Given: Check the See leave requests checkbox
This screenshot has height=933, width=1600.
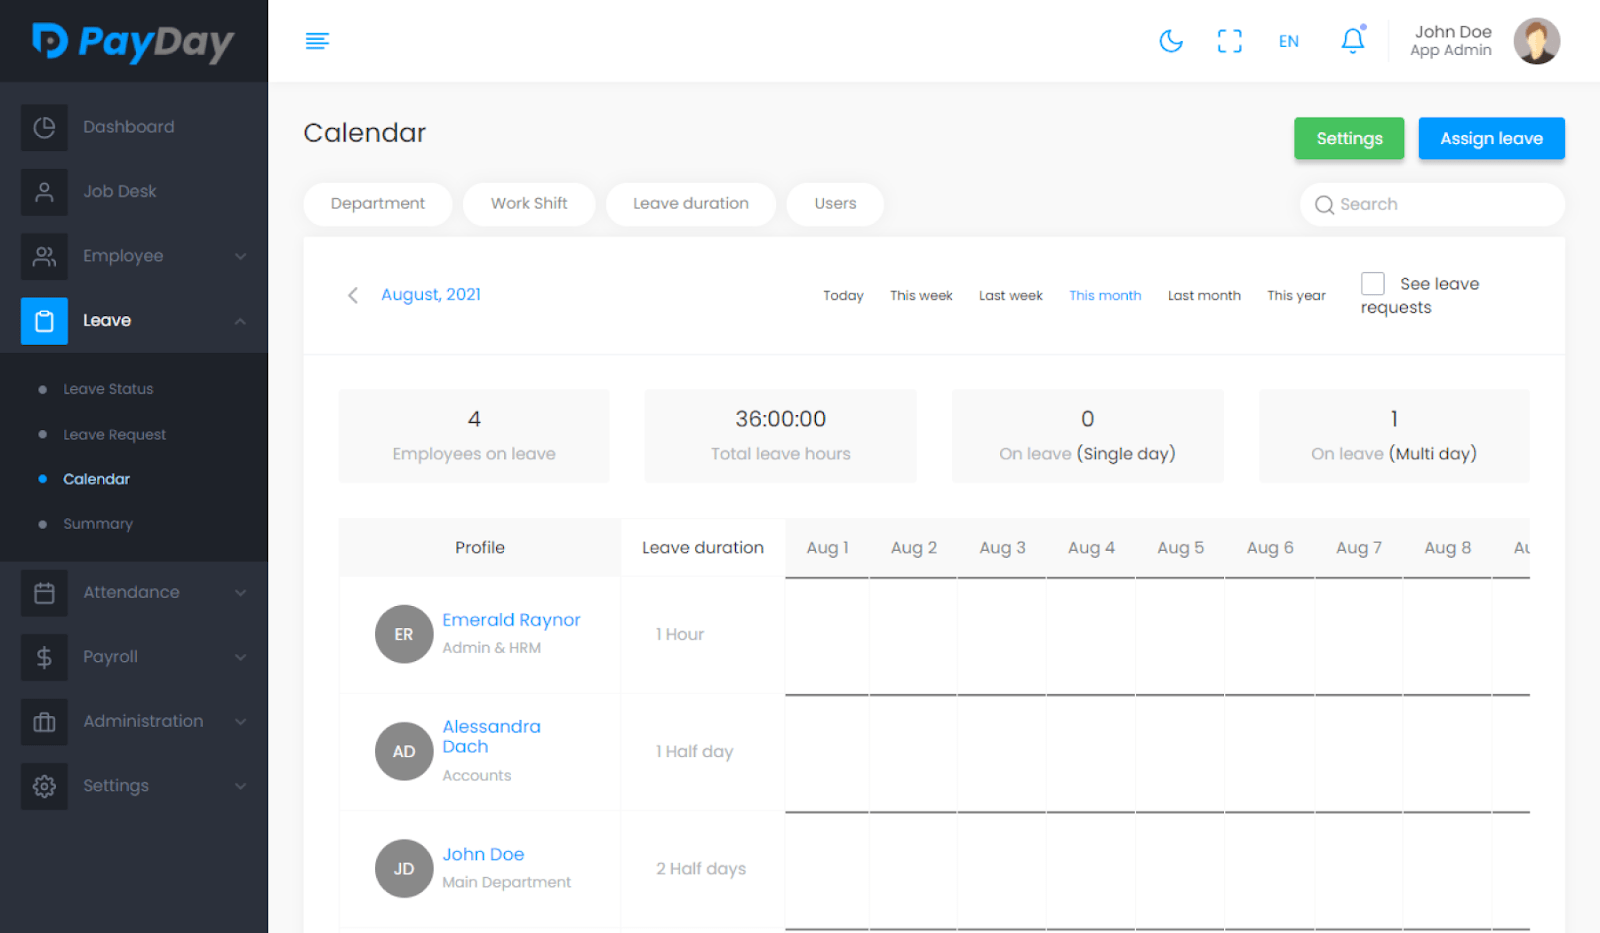Looking at the screenshot, I should coord(1372,283).
